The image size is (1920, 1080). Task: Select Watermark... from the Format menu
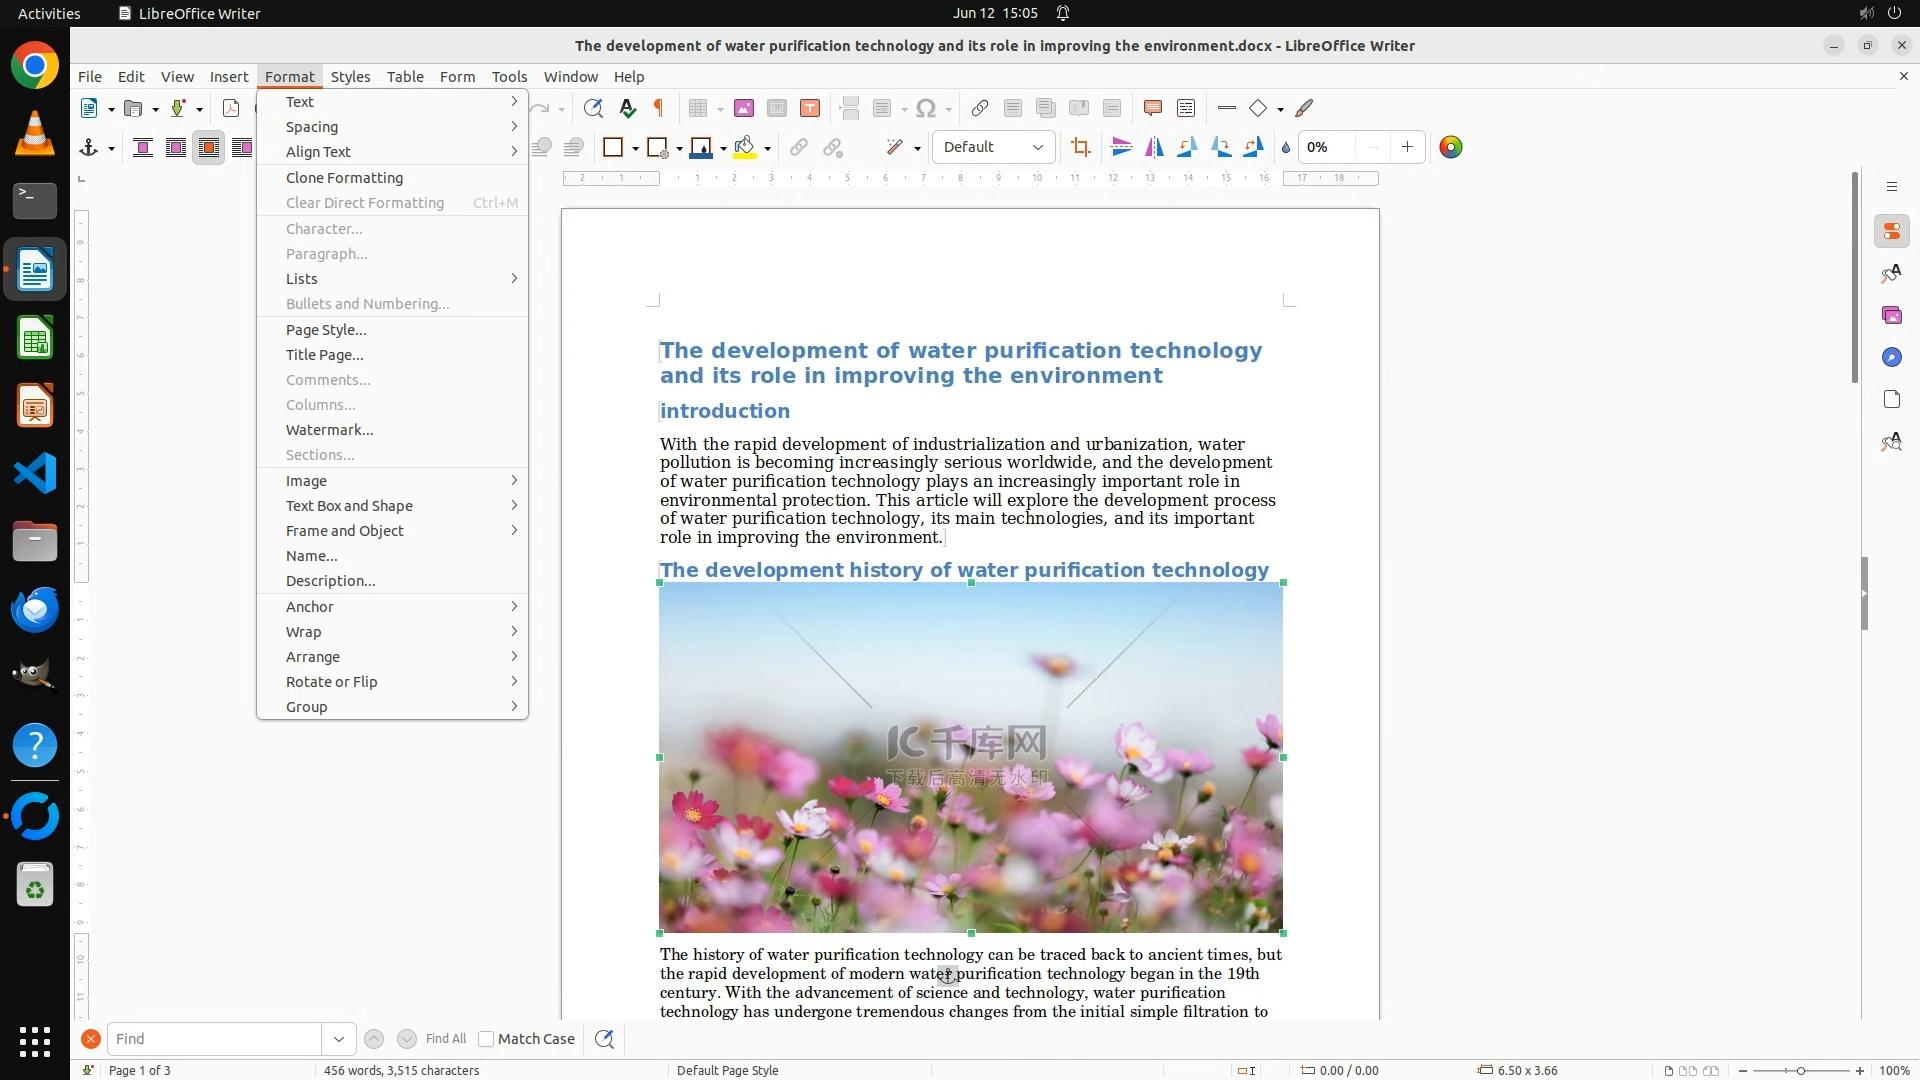click(329, 430)
